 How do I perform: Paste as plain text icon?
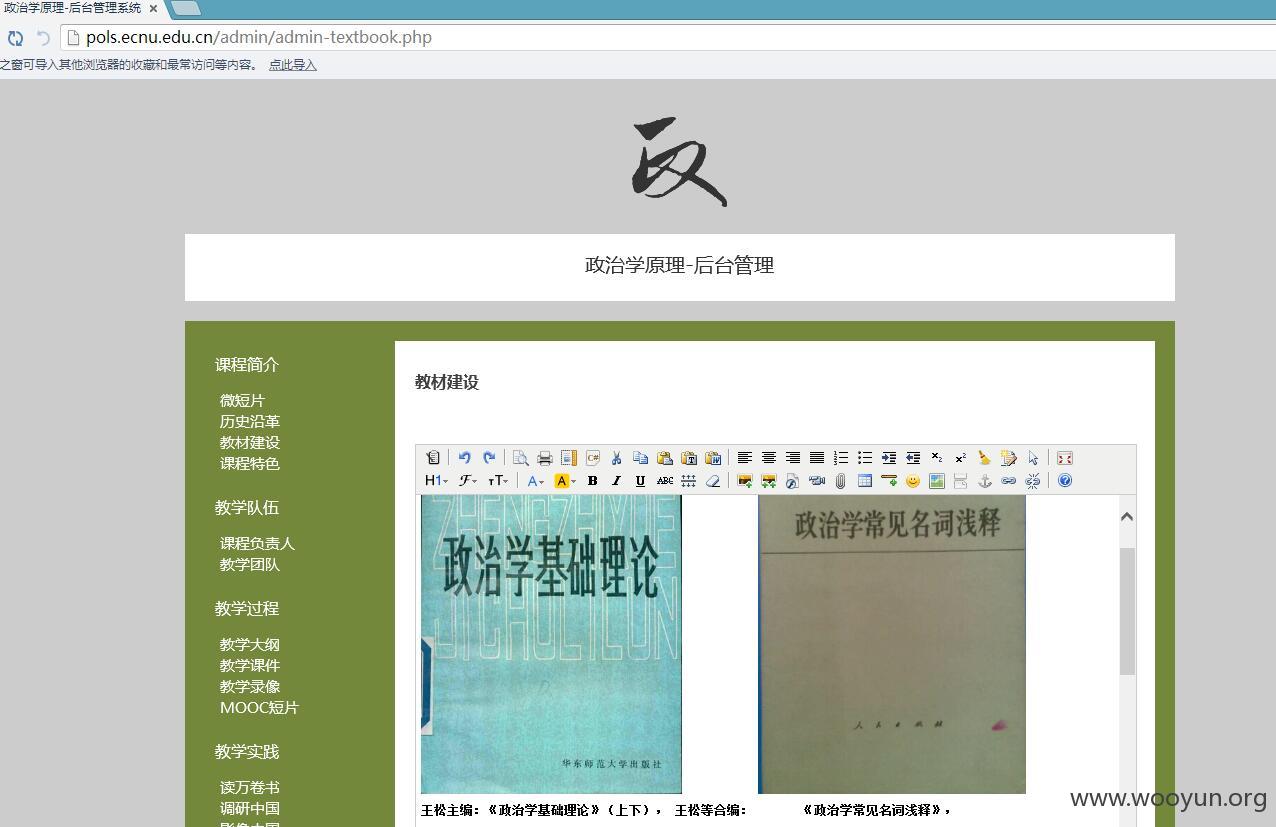click(689, 458)
